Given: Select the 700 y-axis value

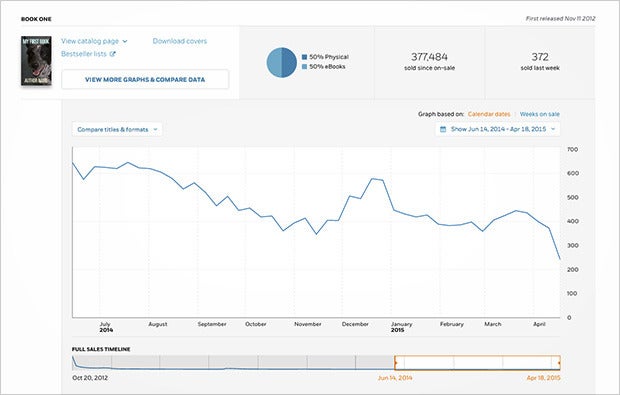Looking at the screenshot, I should pyautogui.click(x=572, y=149).
